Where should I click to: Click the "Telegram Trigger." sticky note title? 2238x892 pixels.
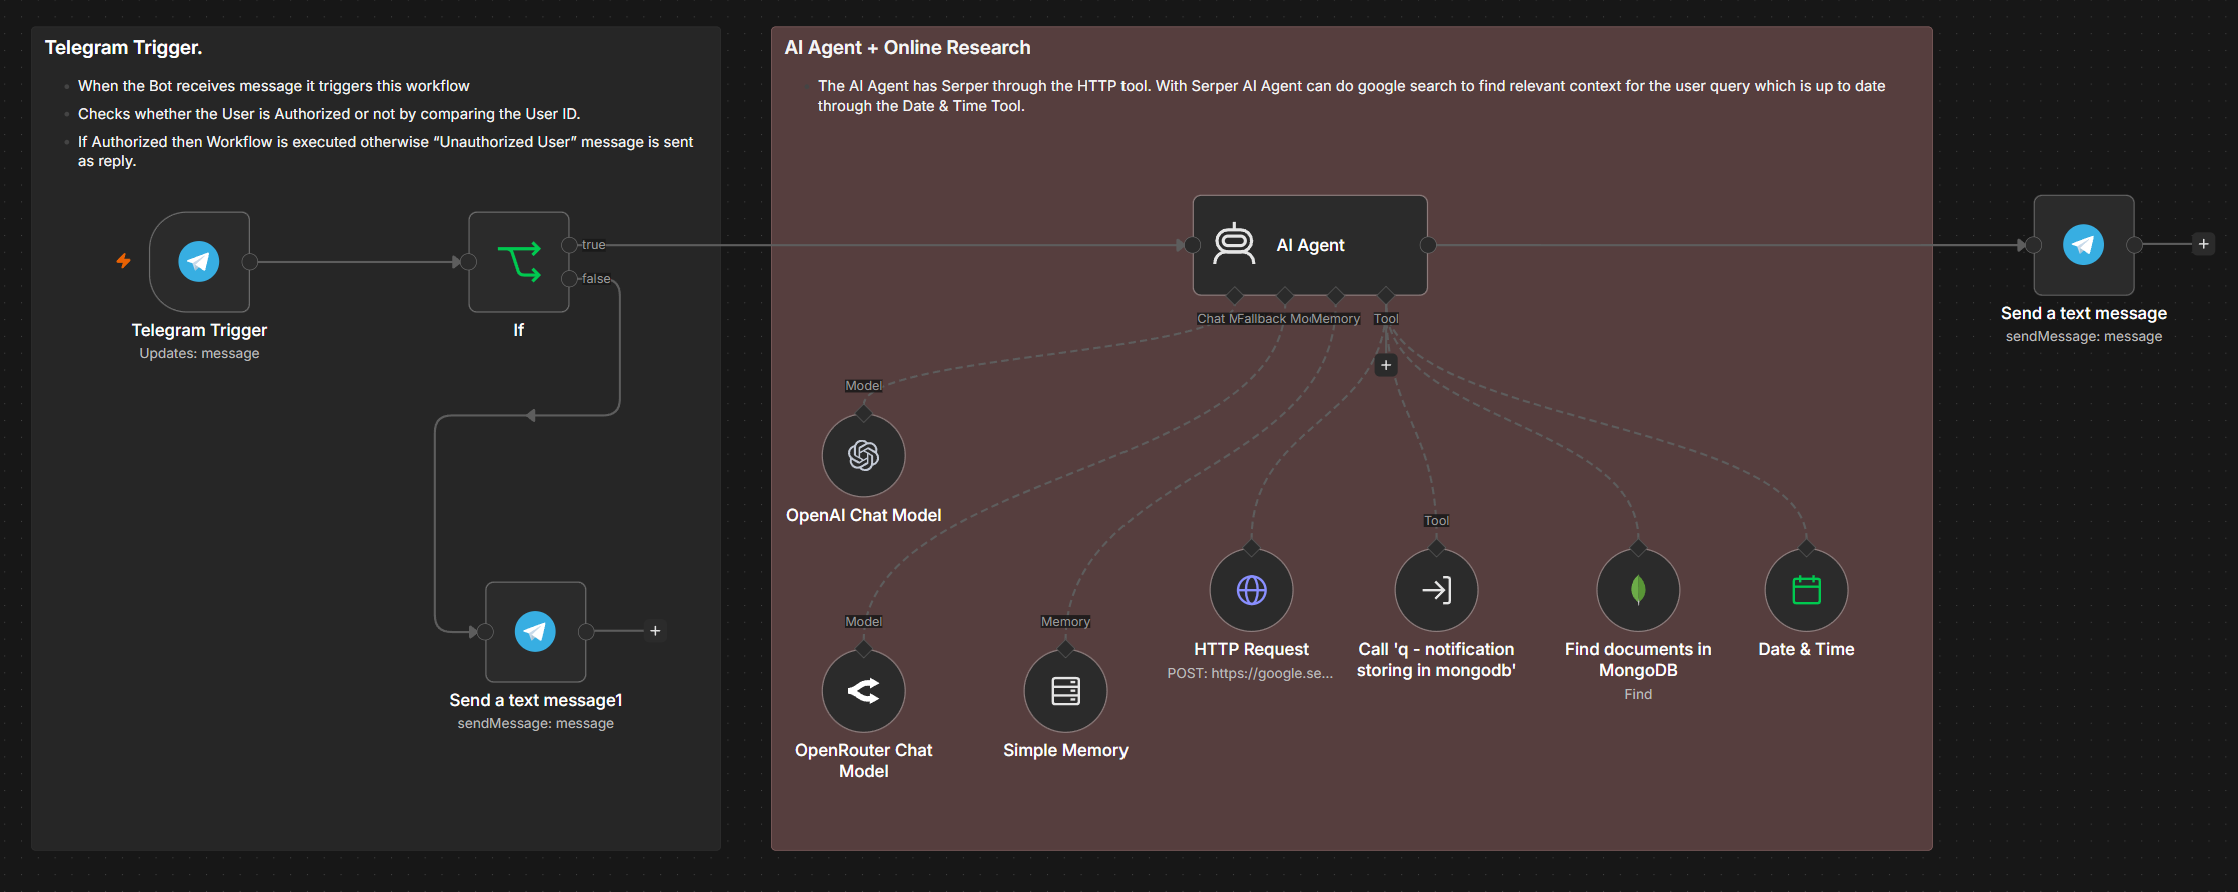click(x=124, y=48)
